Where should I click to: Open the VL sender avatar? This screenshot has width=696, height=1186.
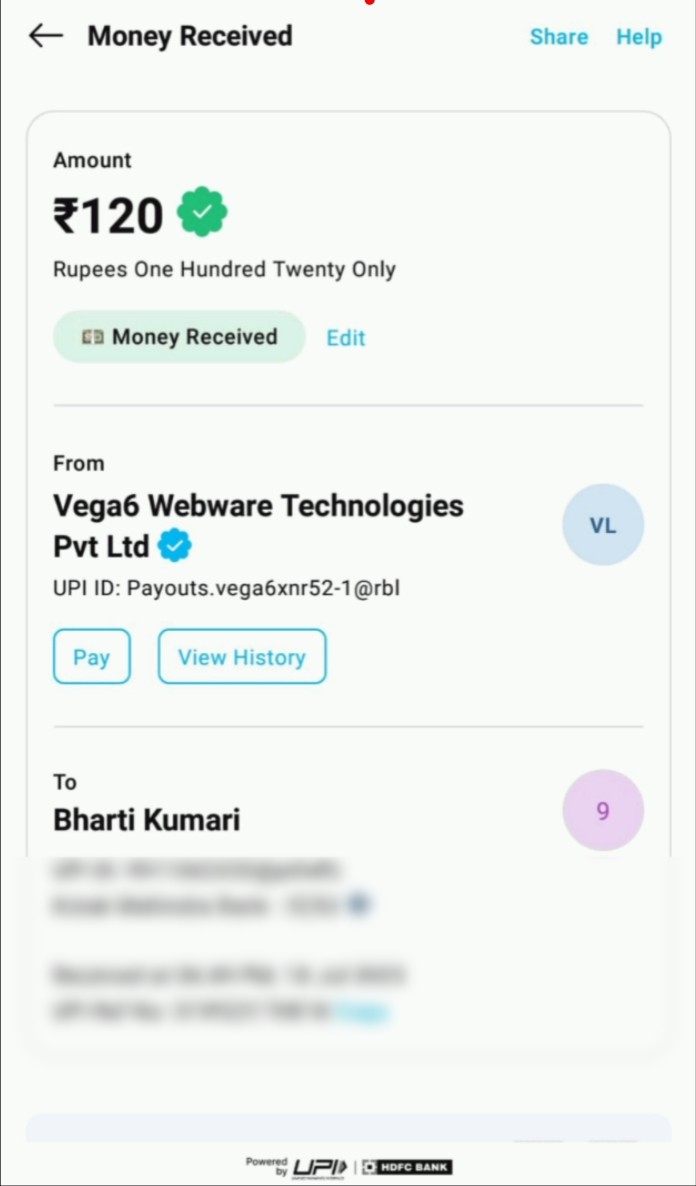point(603,525)
